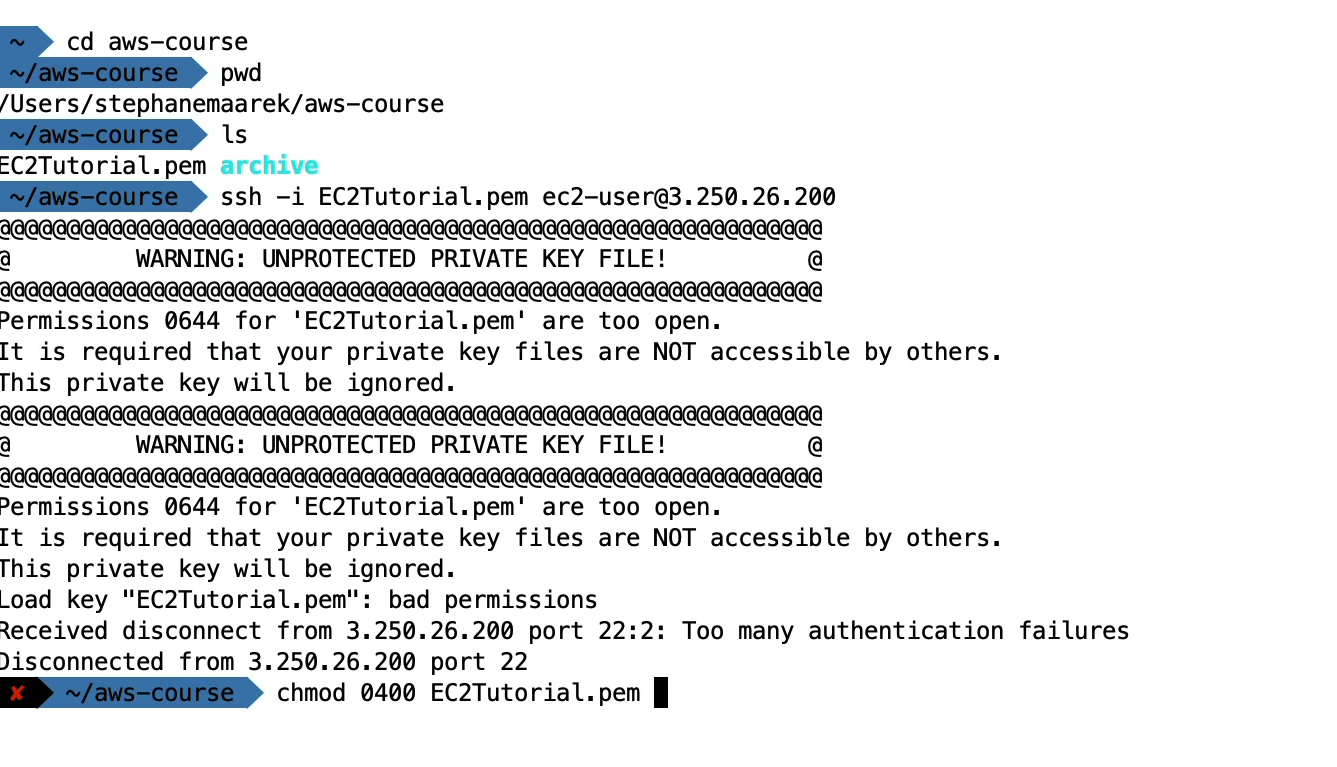Click the 0400 value in chmod command
This screenshot has width=1337, height=767.
tap(388, 693)
